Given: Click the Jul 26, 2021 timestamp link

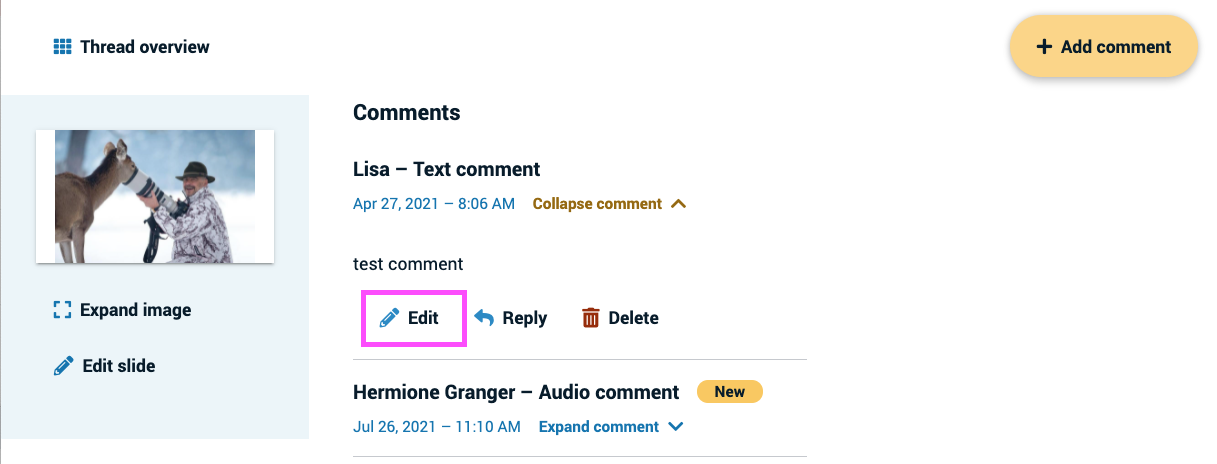Looking at the screenshot, I should tap(437, 427).
